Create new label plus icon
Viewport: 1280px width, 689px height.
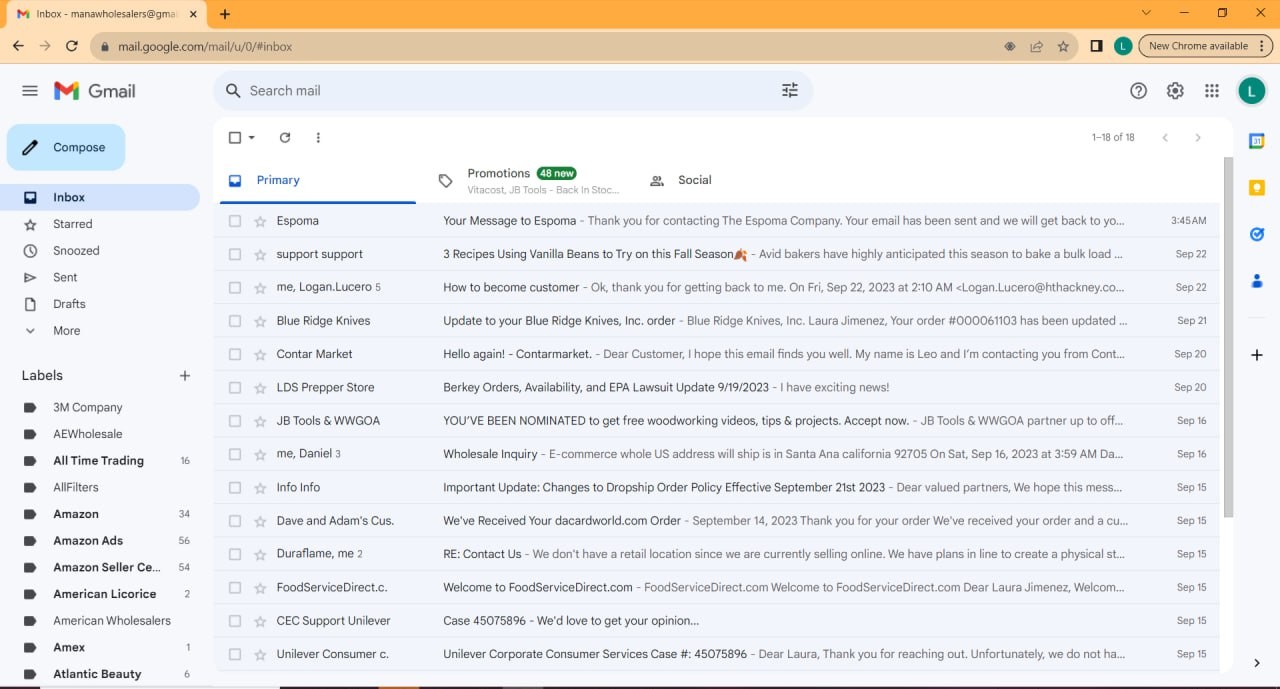[x=185, y=376]
